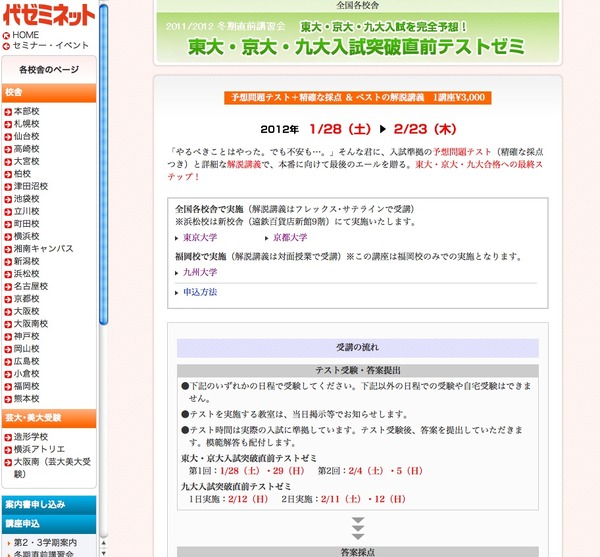Open 京都校 campus page
Screen dimensions: 600x557
[x=26, y=299]
